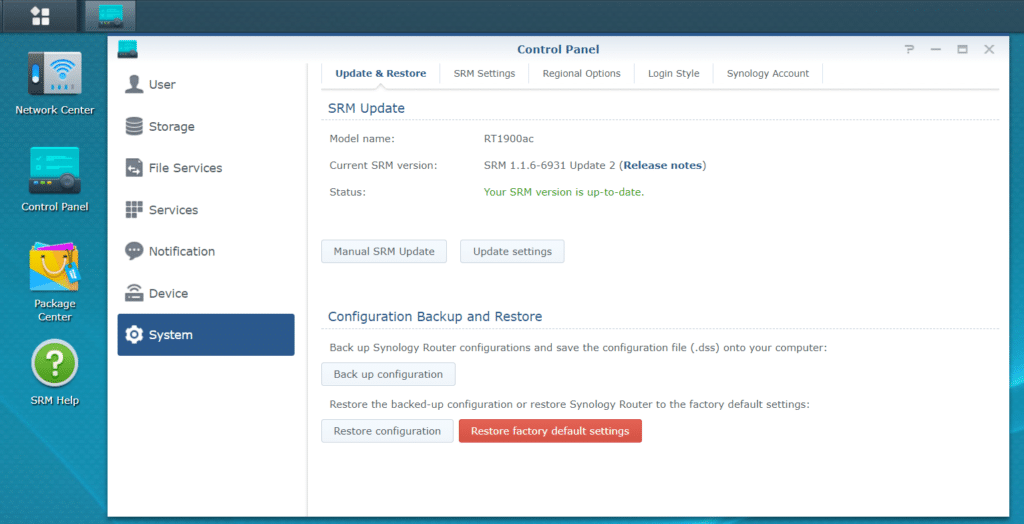1024x524 pixels.
Task: Click the Control Panel taskbar thumbnail
Action: [x=110, y=16]
